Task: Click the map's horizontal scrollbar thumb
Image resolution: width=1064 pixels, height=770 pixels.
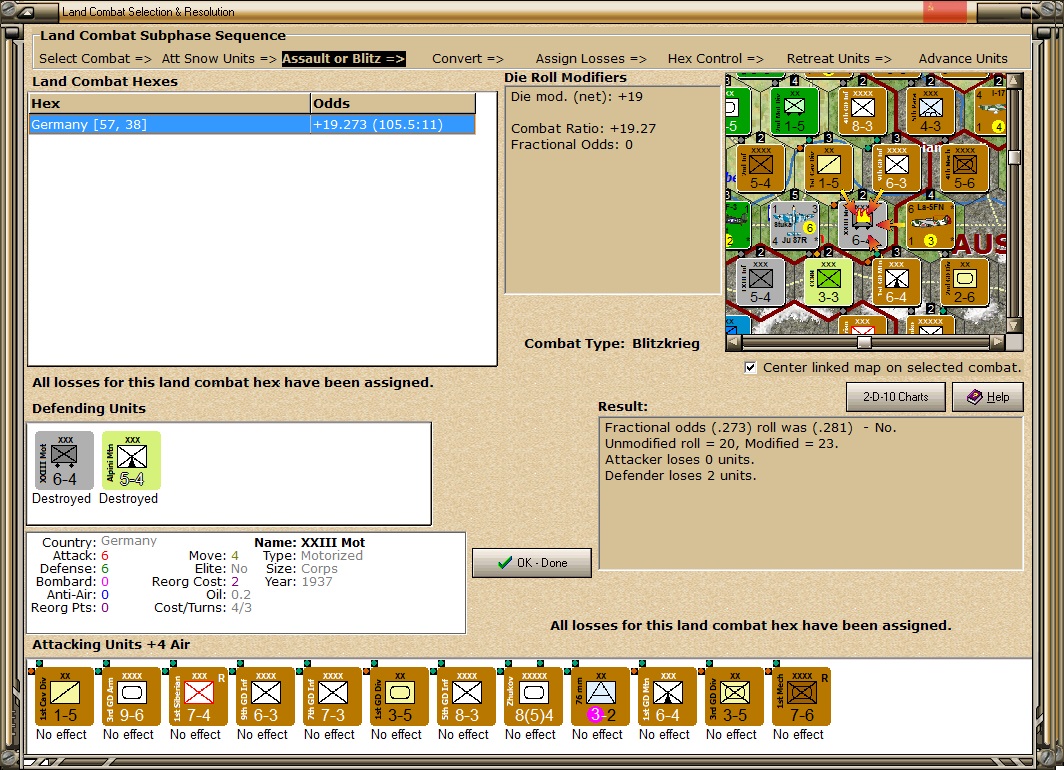Action: coord(863,342)
